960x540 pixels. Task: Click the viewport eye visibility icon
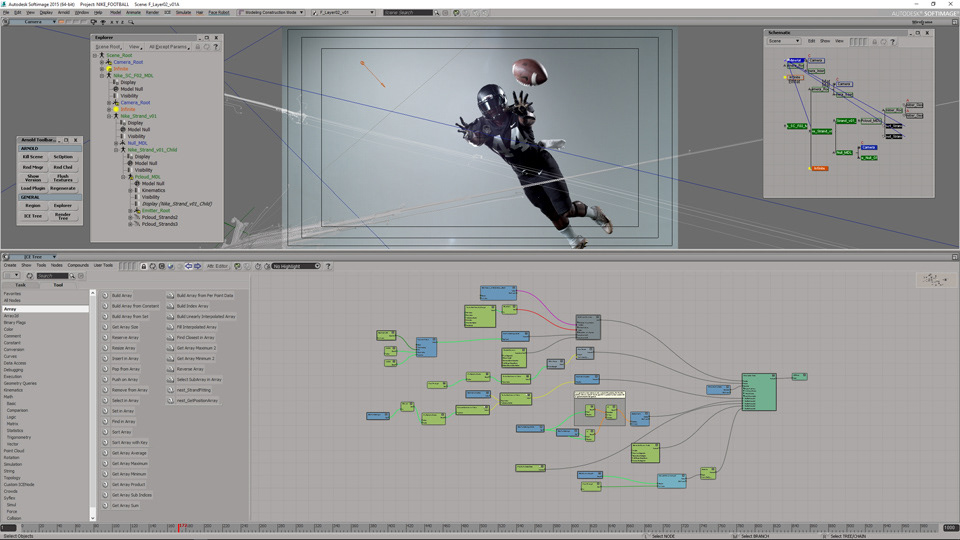pyautogui.click(x=103, y=22)
